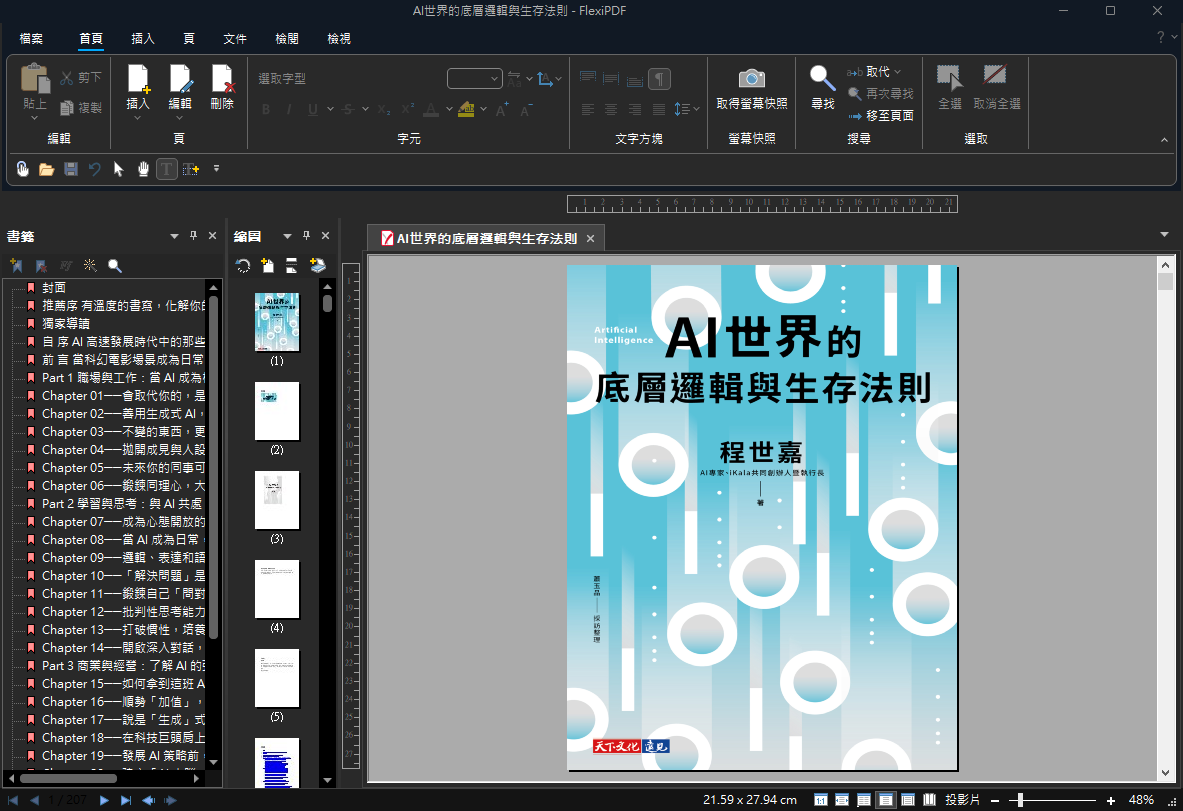This screenshot has width=1183, height=811.
Task: Go to last page button in status bar
Action: click(126, 800)
